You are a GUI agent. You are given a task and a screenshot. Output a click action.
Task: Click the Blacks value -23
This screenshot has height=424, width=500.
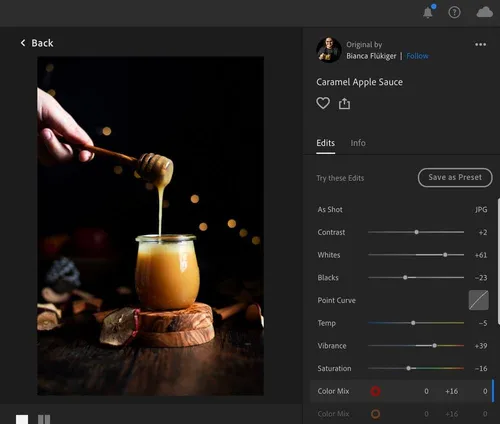[481, 278]
